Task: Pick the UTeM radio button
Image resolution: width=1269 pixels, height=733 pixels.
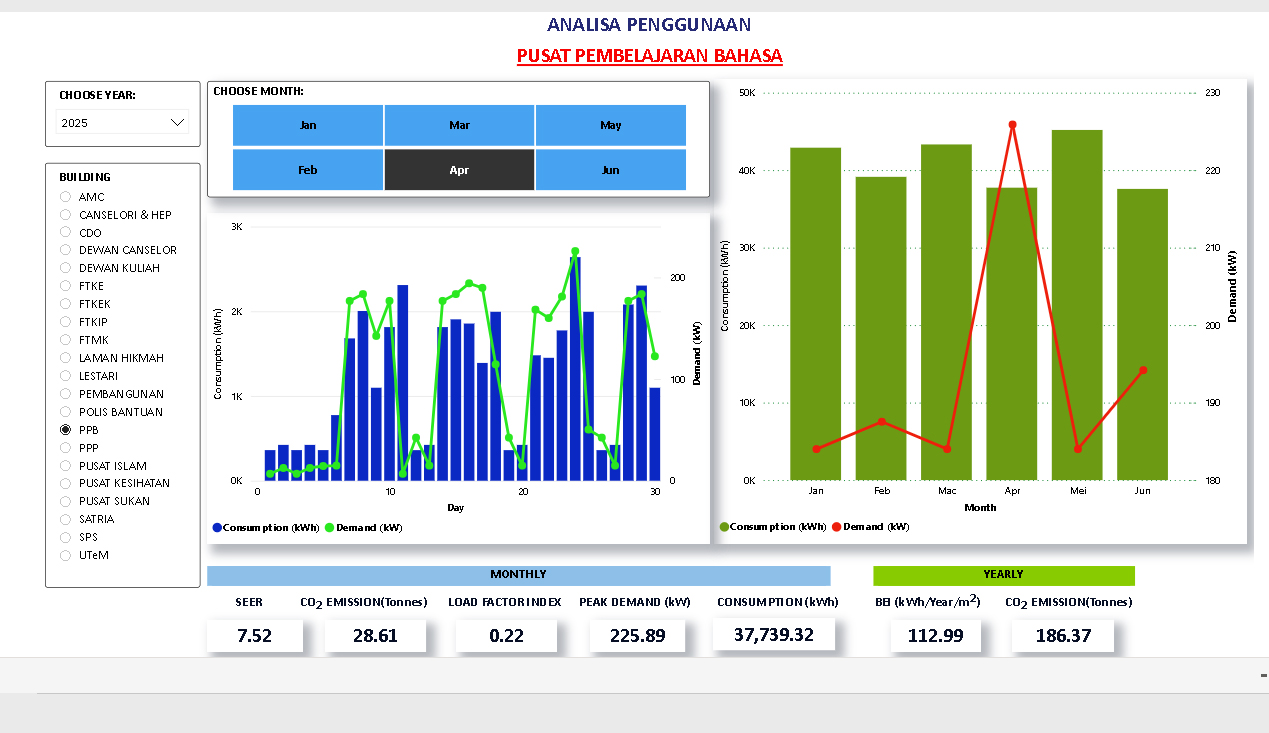Action: (x=66, y=555)
